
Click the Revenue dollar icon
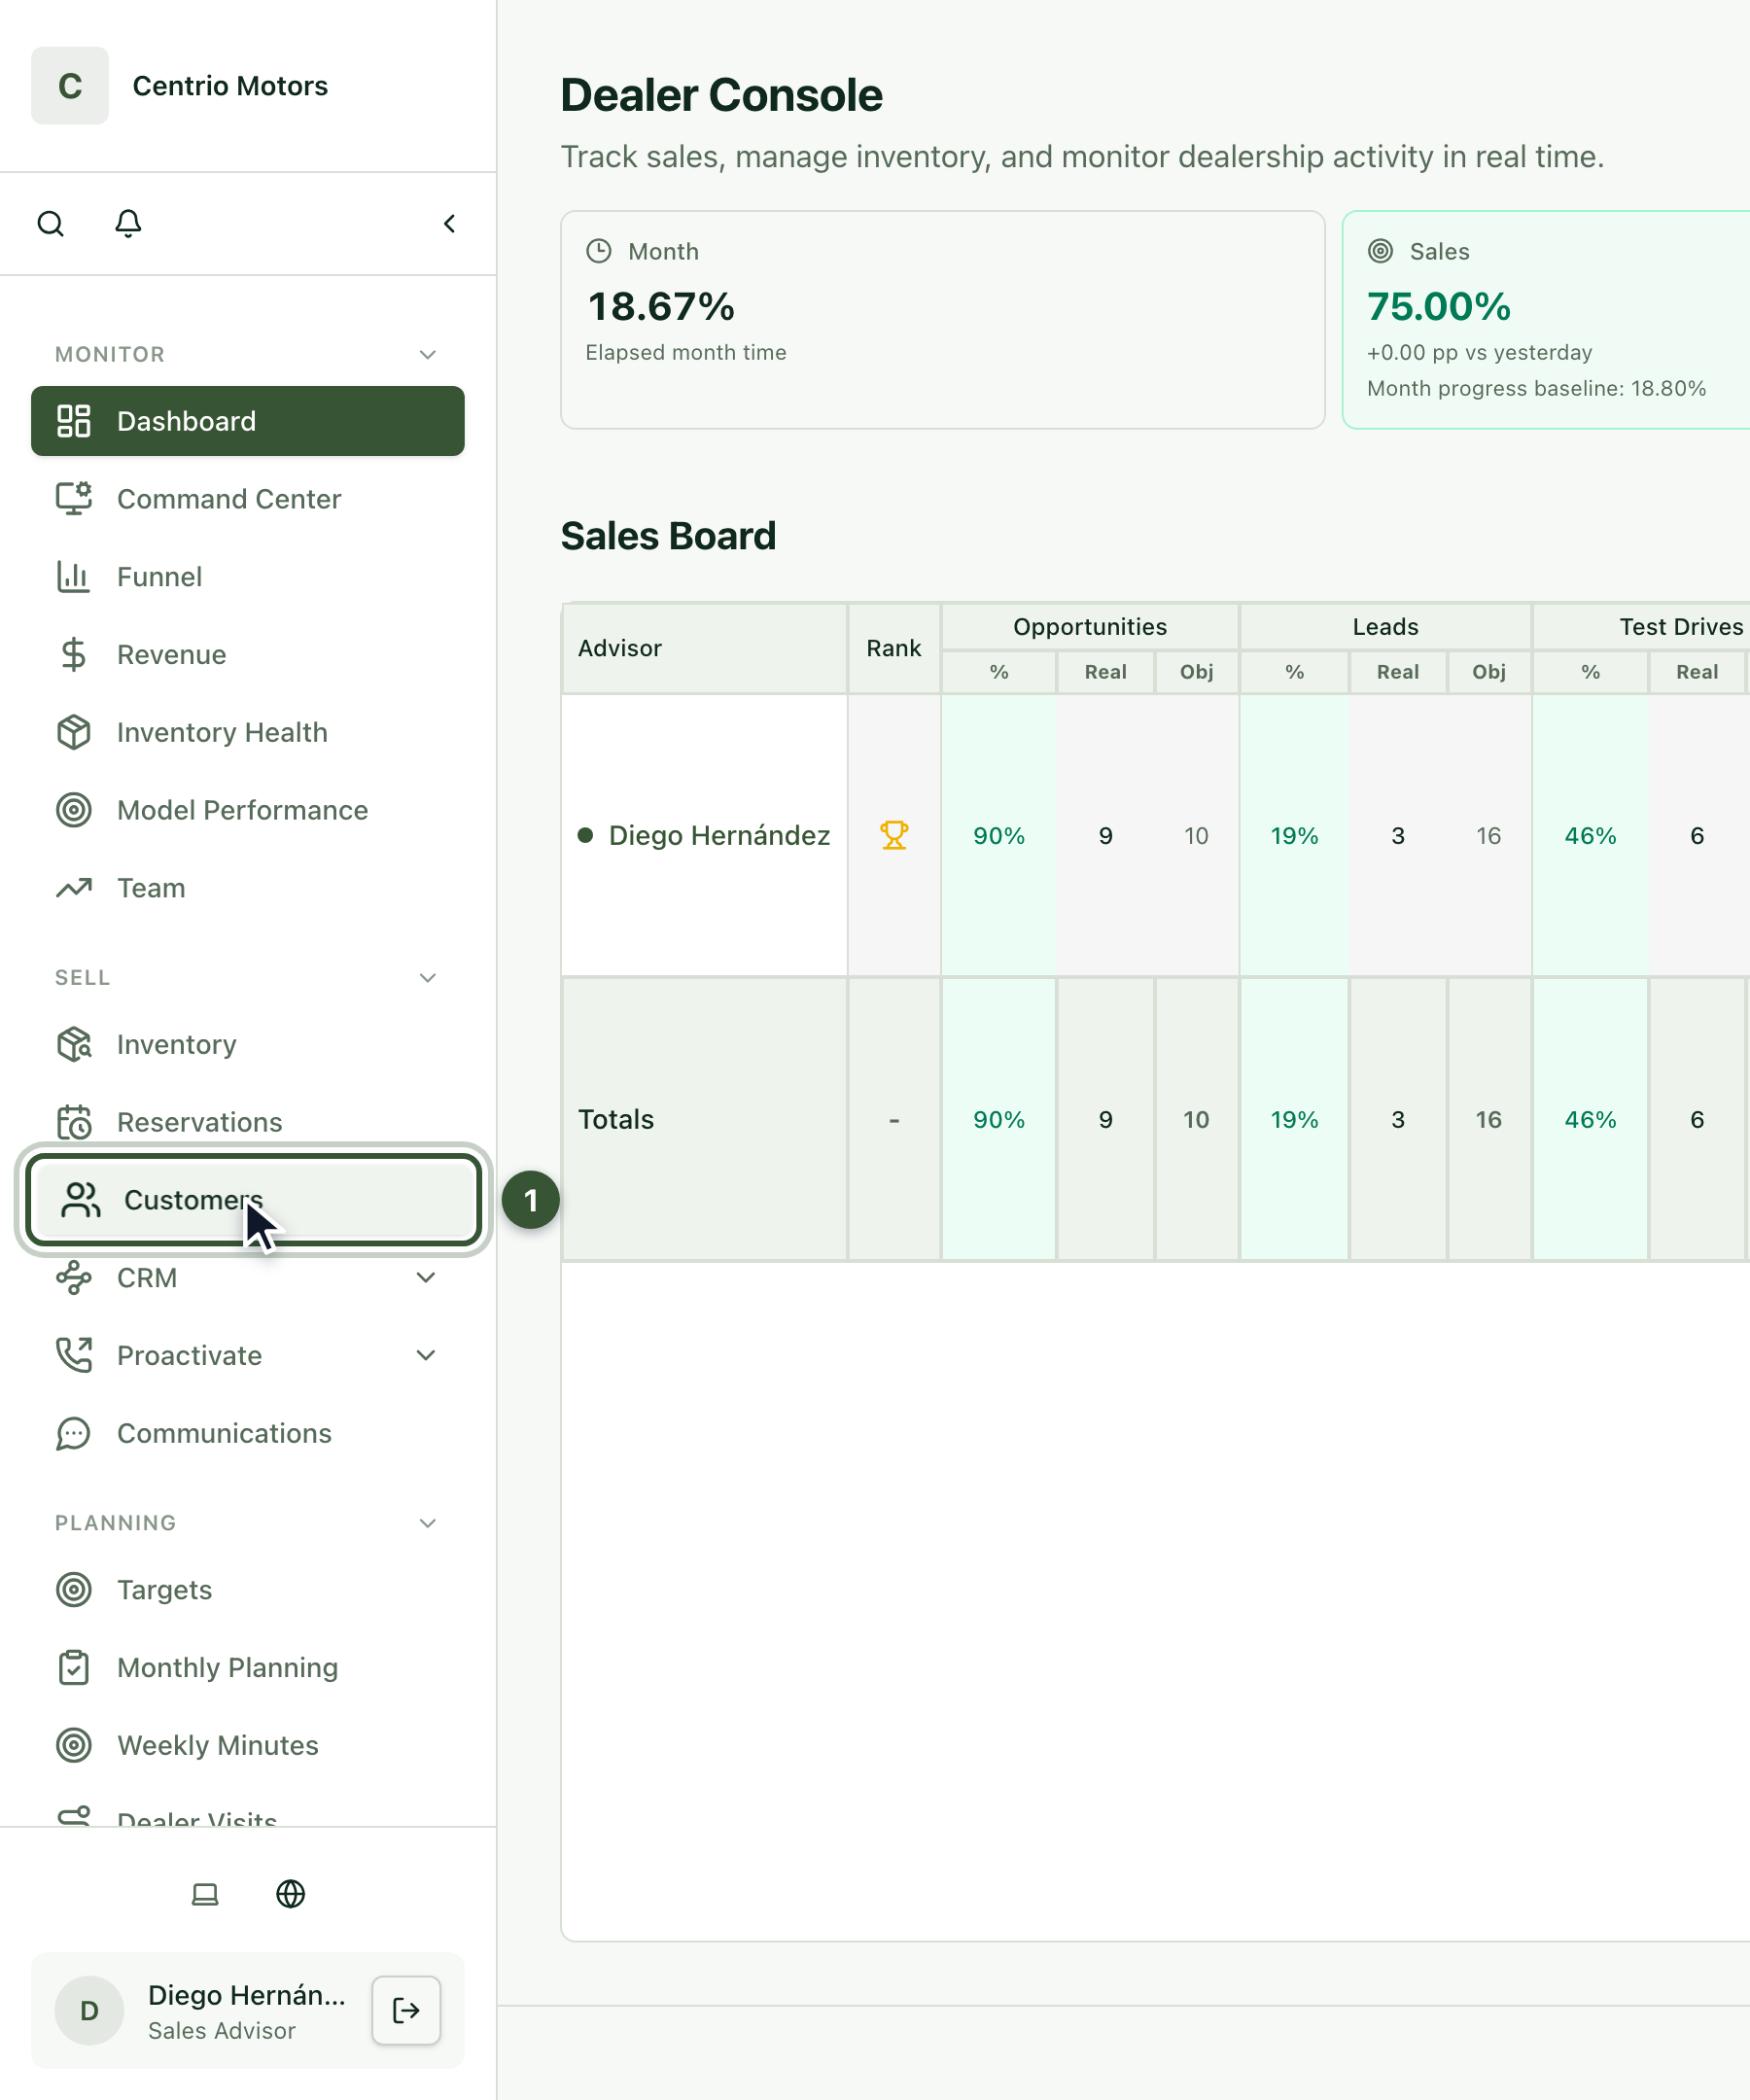click(74, 655)
